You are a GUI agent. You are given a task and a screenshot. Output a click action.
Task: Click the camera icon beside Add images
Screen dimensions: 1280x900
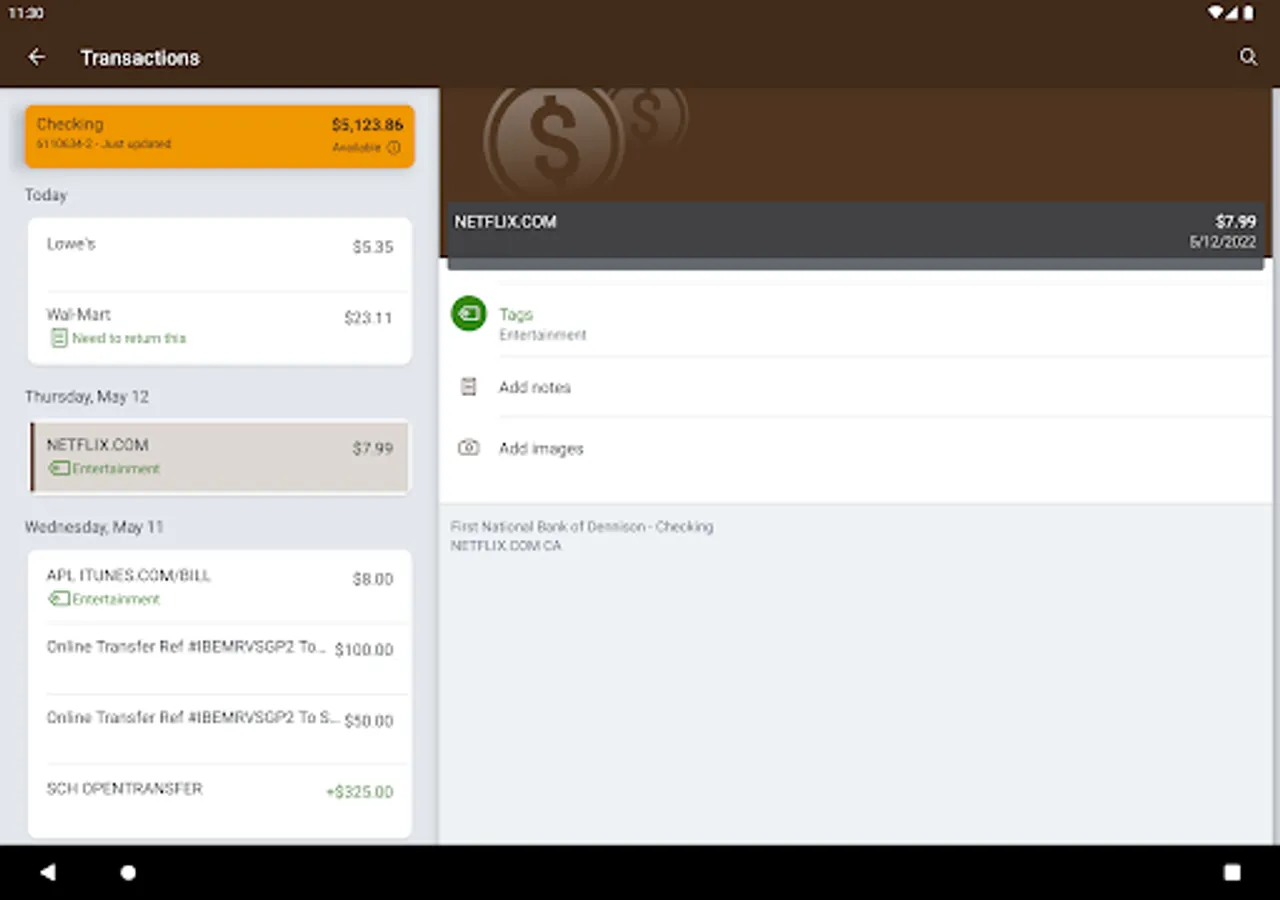468,448
